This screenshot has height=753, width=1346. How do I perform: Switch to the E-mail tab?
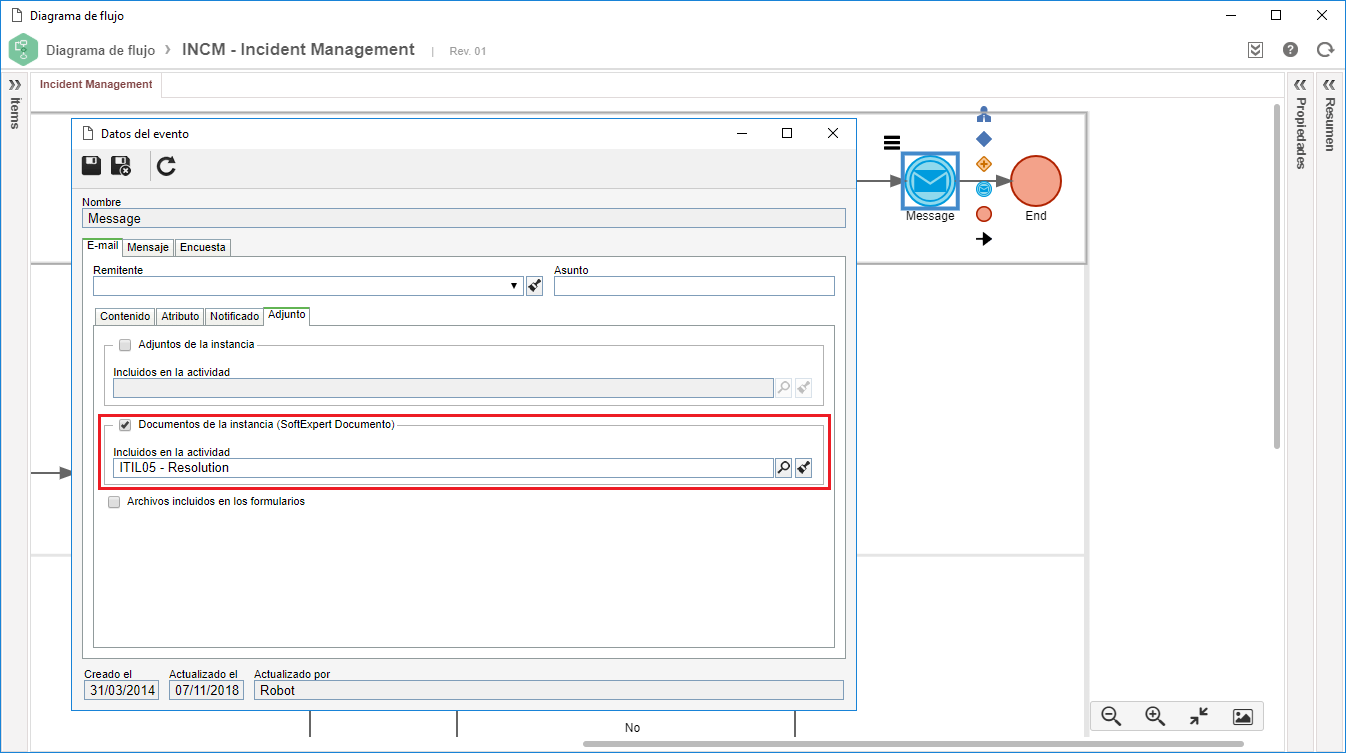[x=102, y=246]
